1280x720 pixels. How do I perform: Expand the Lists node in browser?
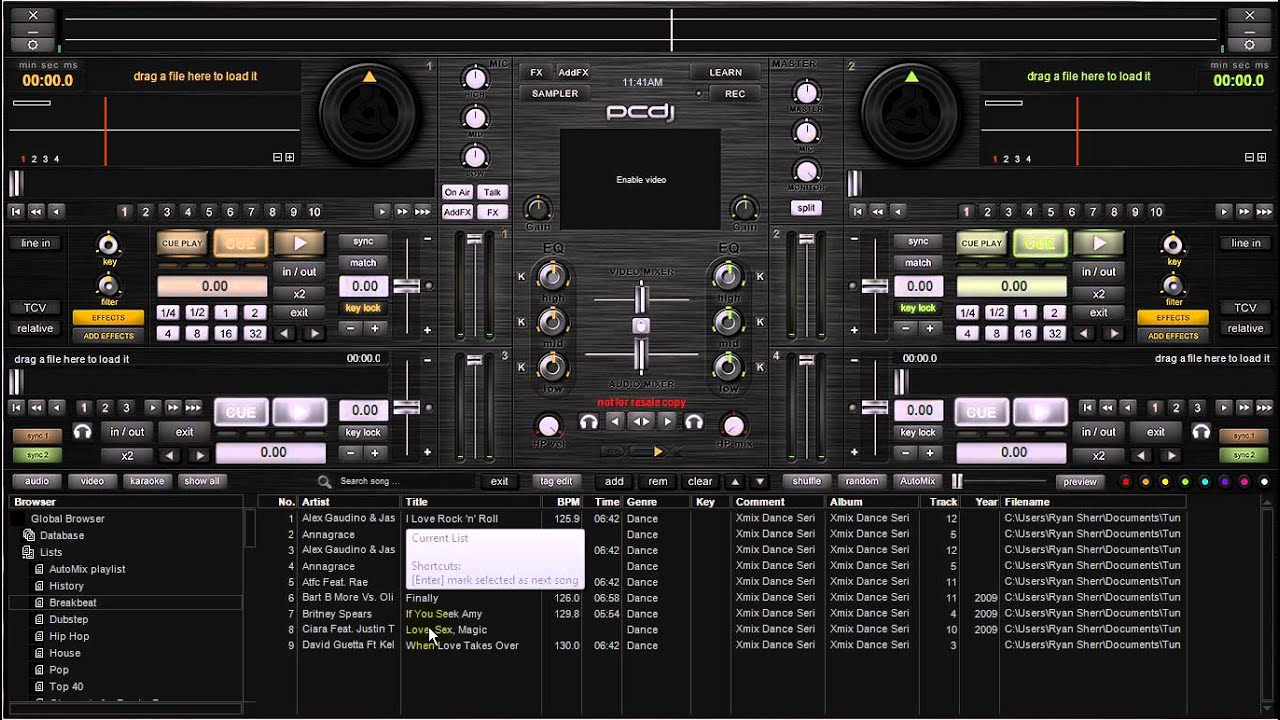[28, 552]
